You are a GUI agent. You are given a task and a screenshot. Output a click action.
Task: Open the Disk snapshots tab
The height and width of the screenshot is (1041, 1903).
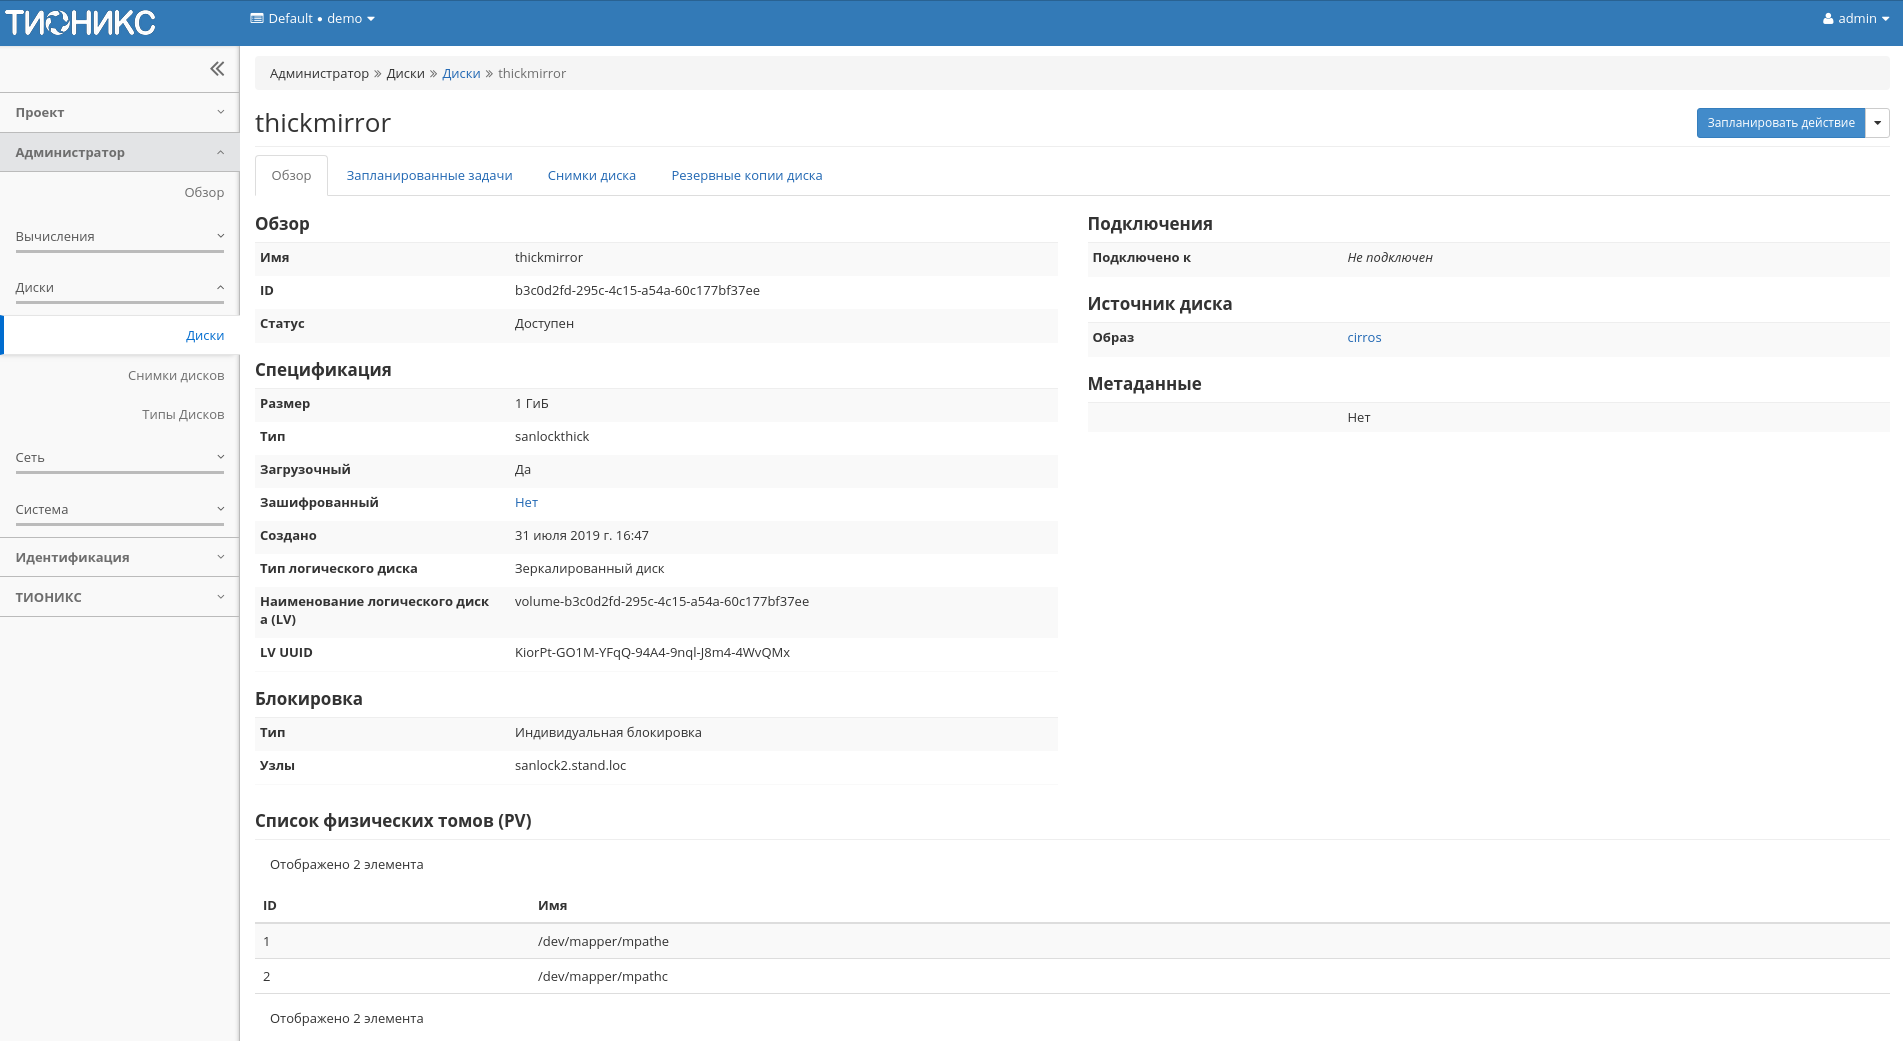591,176
